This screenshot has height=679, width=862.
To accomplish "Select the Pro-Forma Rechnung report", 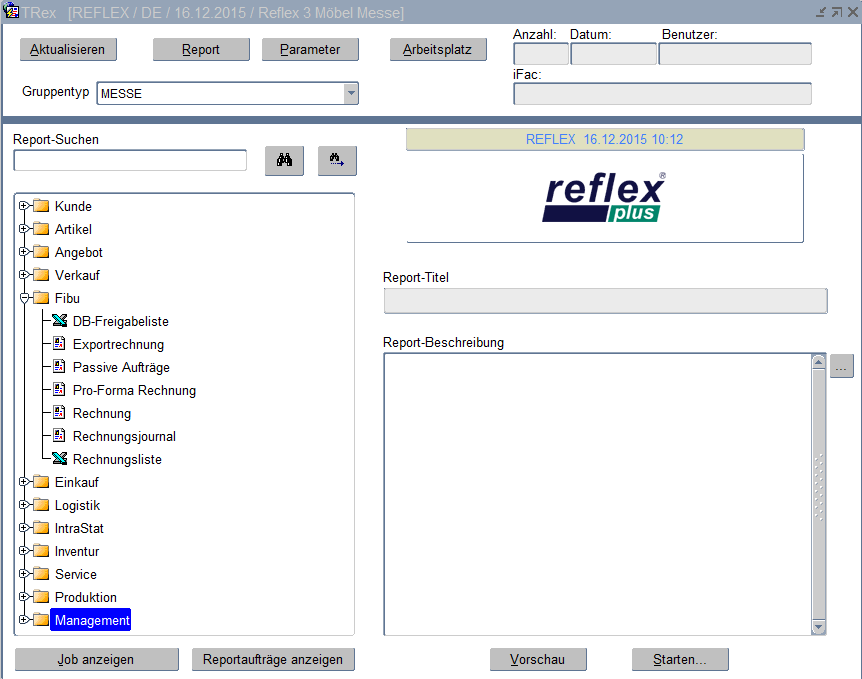I will pos(134,390).
